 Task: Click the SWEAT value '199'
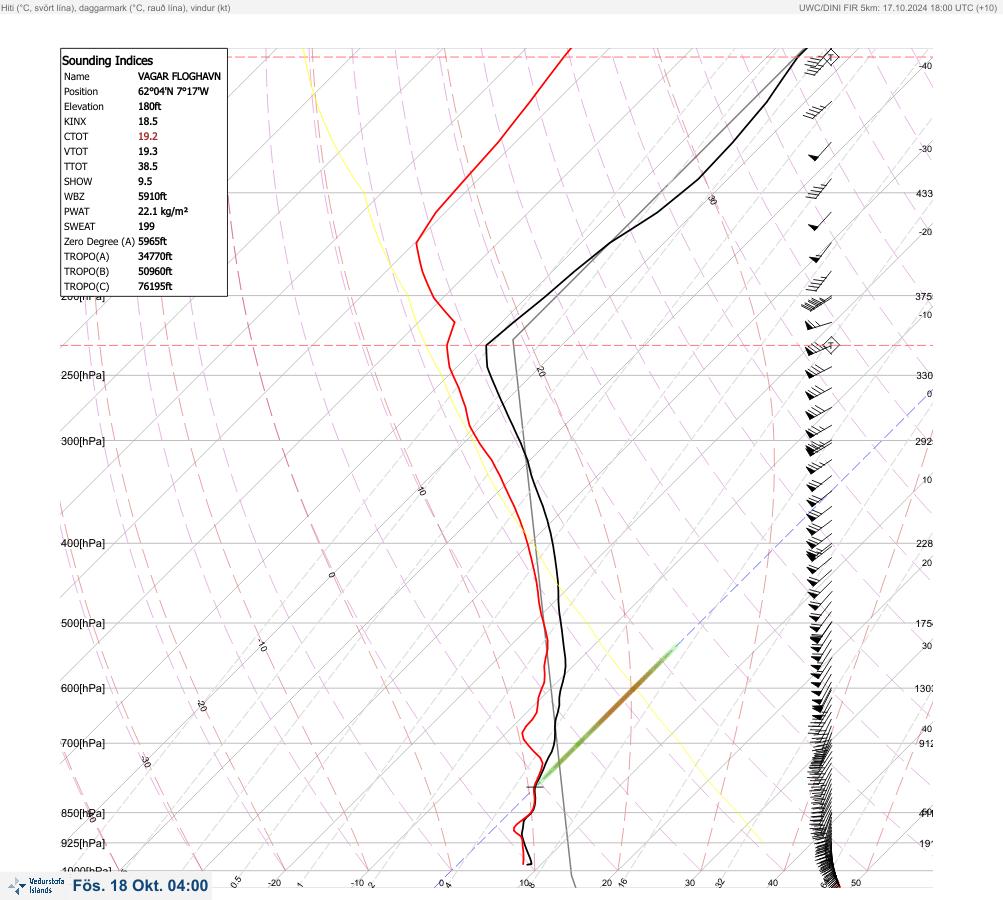[x=146, y=226]
